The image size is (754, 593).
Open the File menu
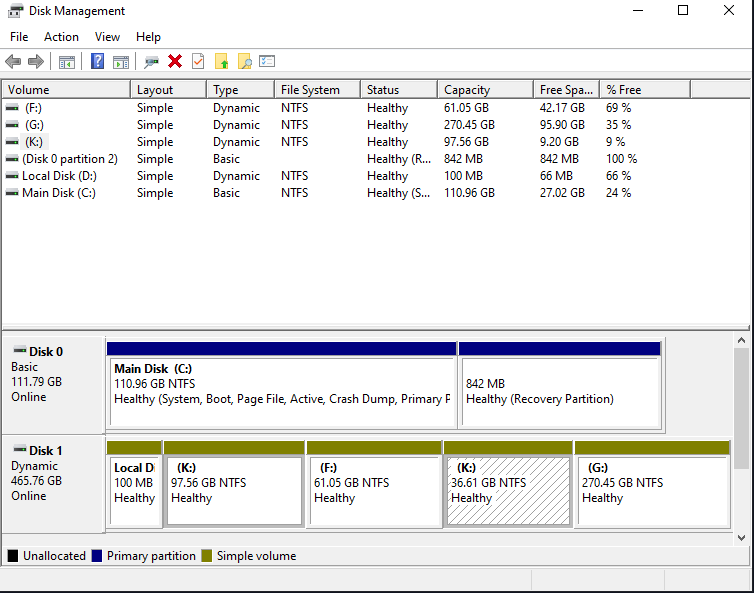coord(19,37)
